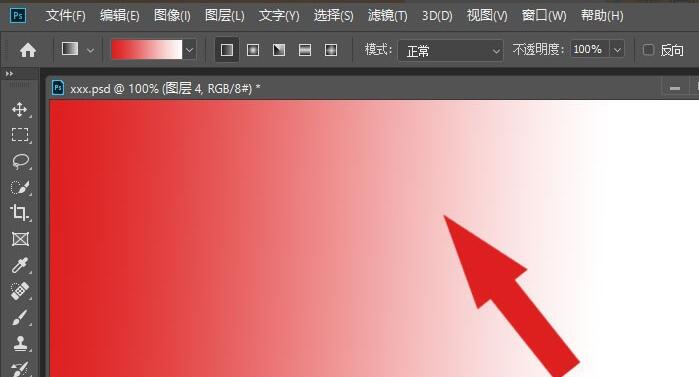Open the 文字(Y) menu
This screenshot has width=699, height=377.
pos(279,16)
